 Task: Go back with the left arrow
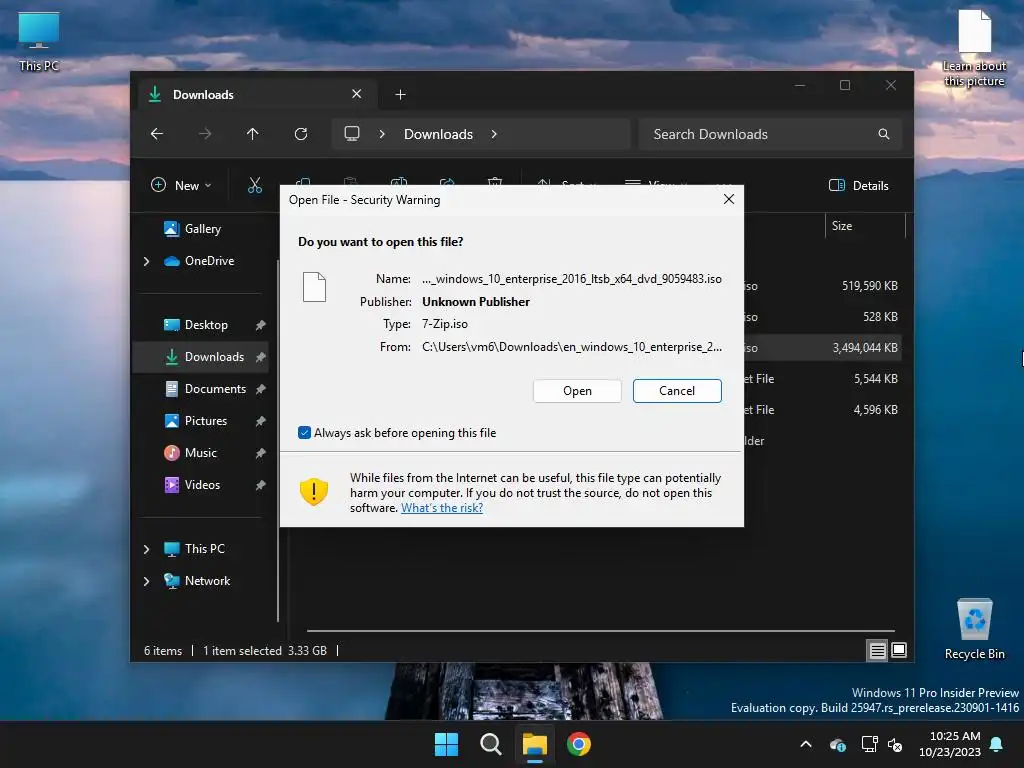(x=157, y=134)
